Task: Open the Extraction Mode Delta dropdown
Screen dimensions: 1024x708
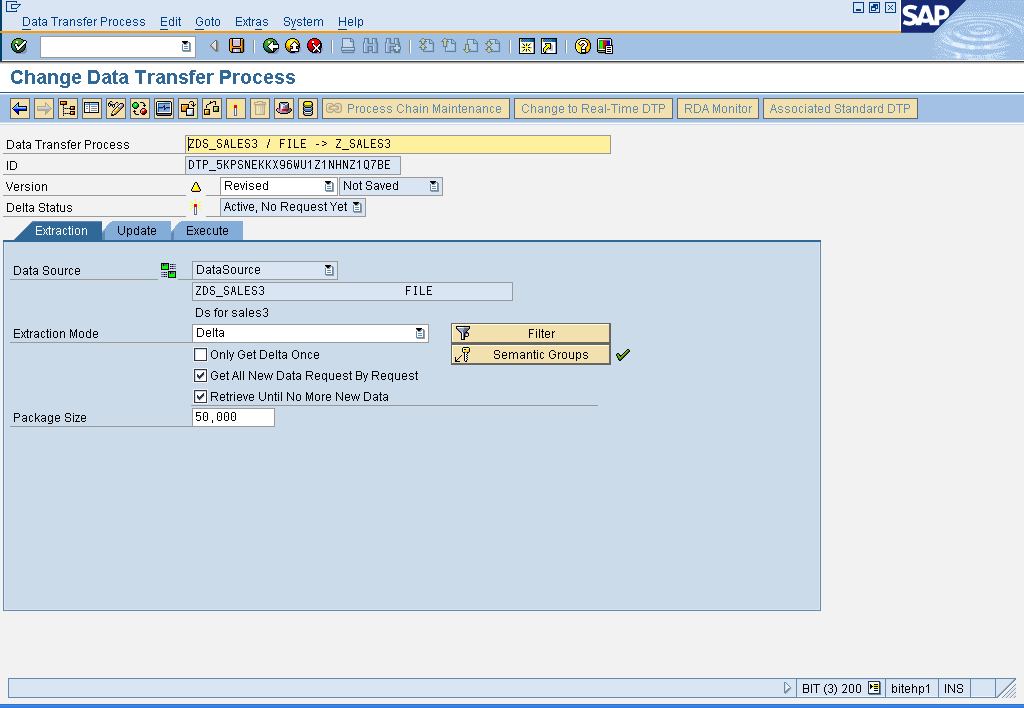Action: tap(420, 333)
